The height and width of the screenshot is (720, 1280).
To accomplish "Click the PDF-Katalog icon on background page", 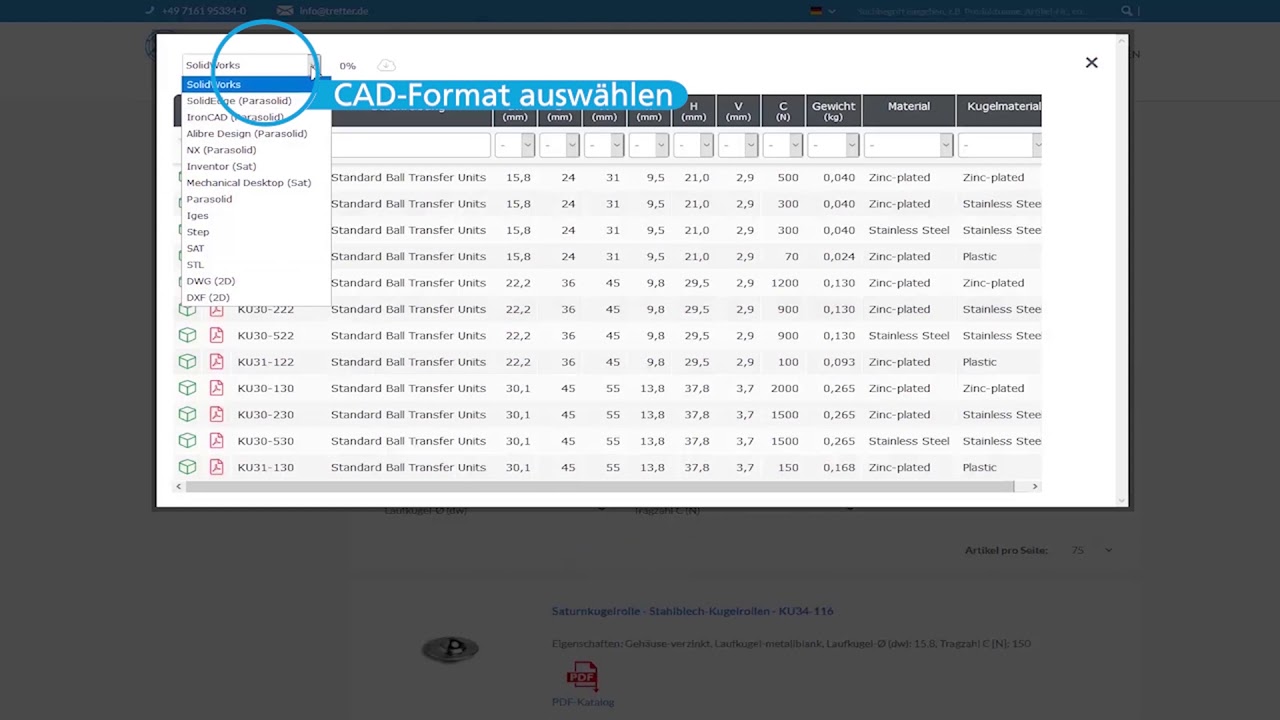I will 582,676.
